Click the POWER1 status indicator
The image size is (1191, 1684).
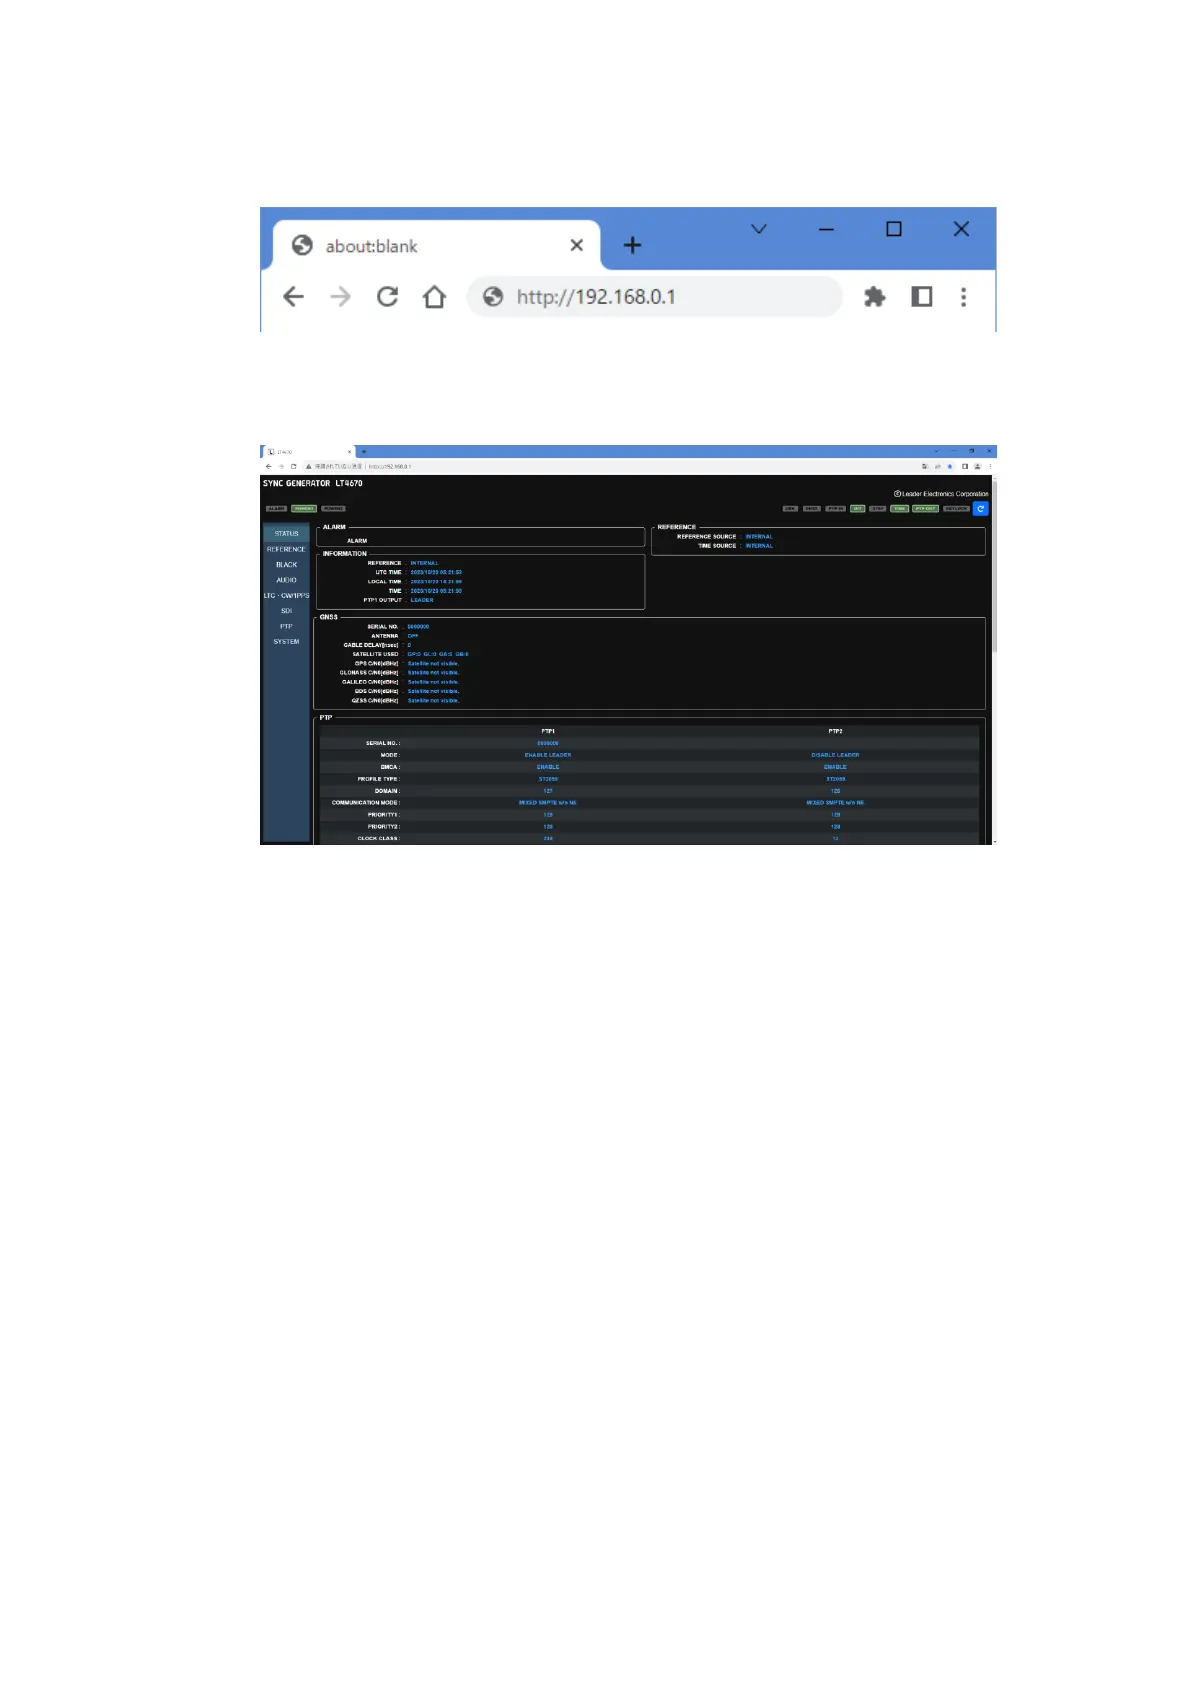click(304, 509)
